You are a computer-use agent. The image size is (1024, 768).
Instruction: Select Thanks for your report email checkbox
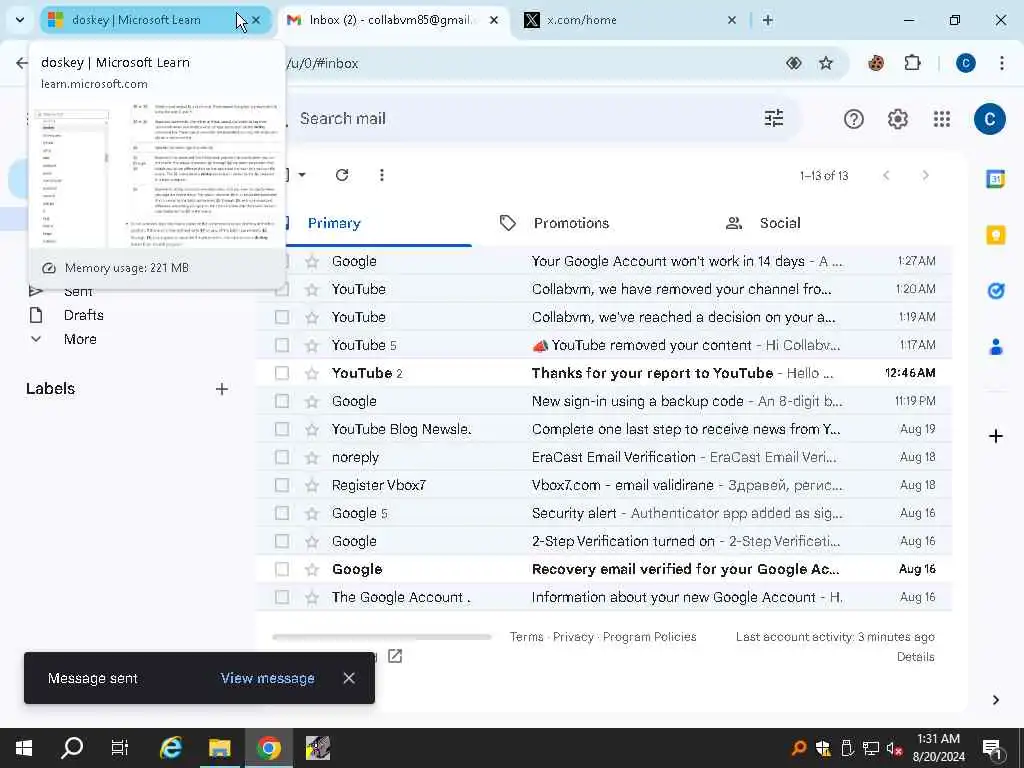coord(281,374)
